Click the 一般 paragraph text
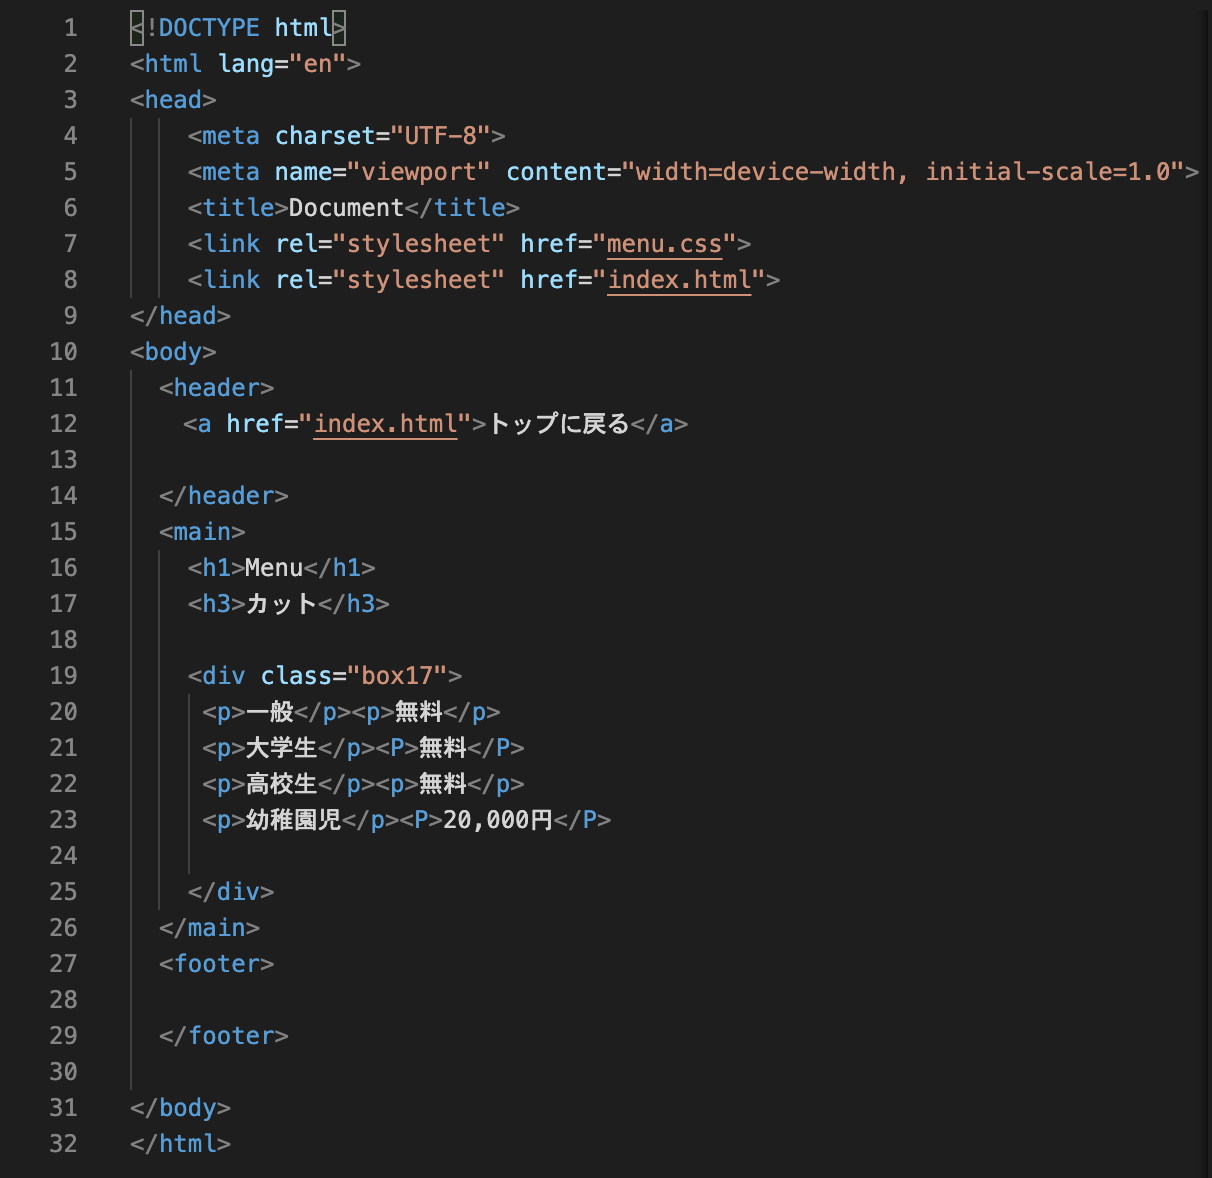This screenshot has height=1178, width=1212. pyautogui.click(x=270, y=712)
